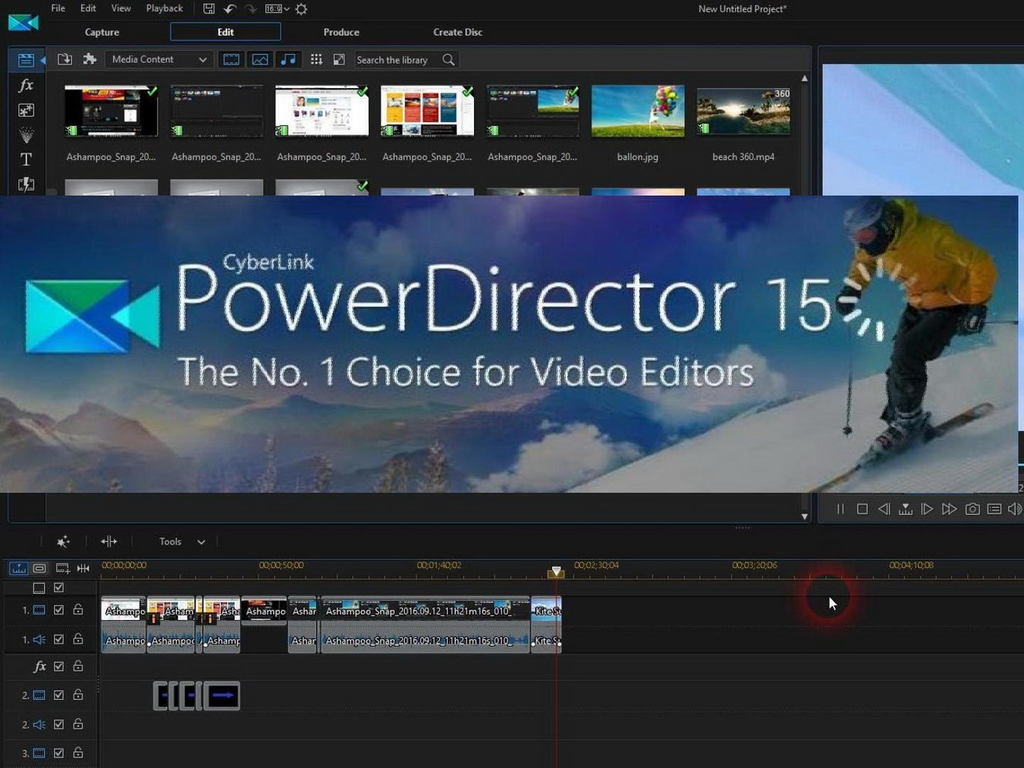
Task: Open the File menu
Action: [58, 8]
